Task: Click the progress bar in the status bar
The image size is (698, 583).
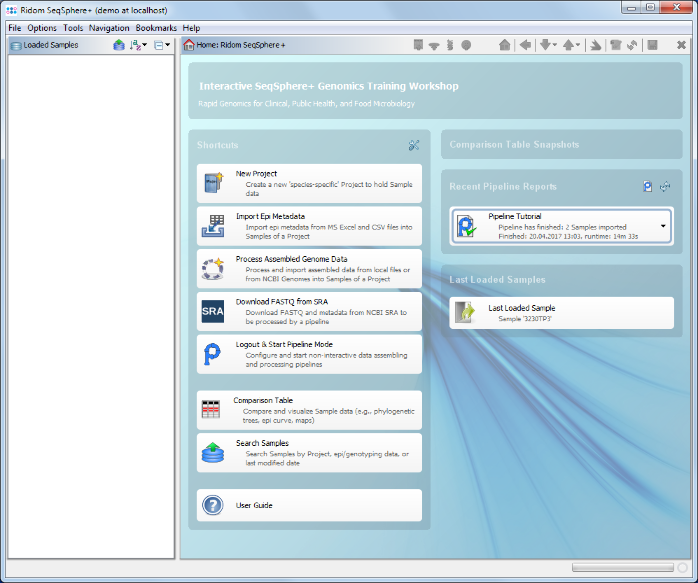Action: point(623,567)
